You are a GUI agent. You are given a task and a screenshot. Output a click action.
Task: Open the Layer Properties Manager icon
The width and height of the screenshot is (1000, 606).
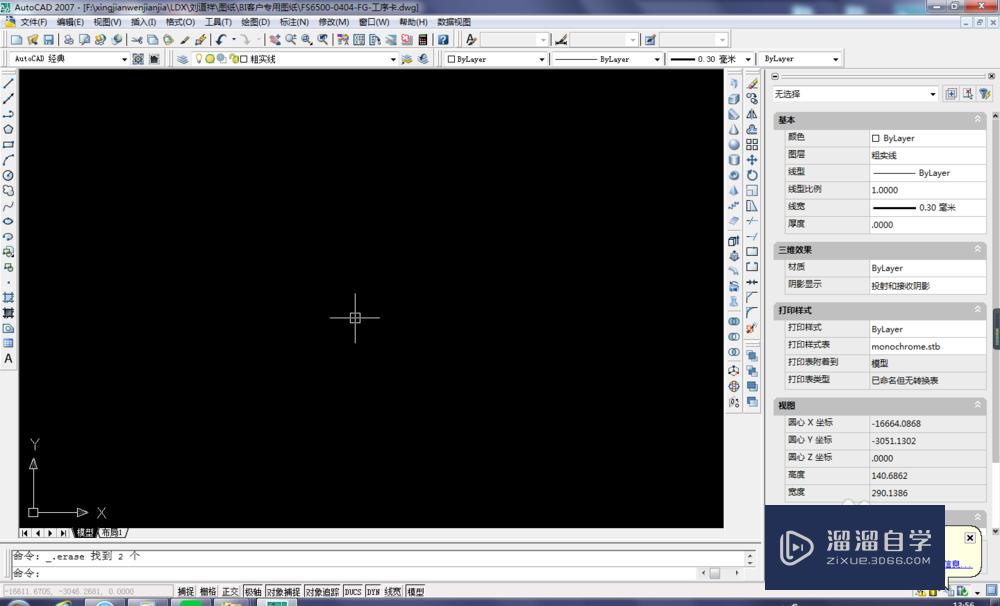(182, 58)
